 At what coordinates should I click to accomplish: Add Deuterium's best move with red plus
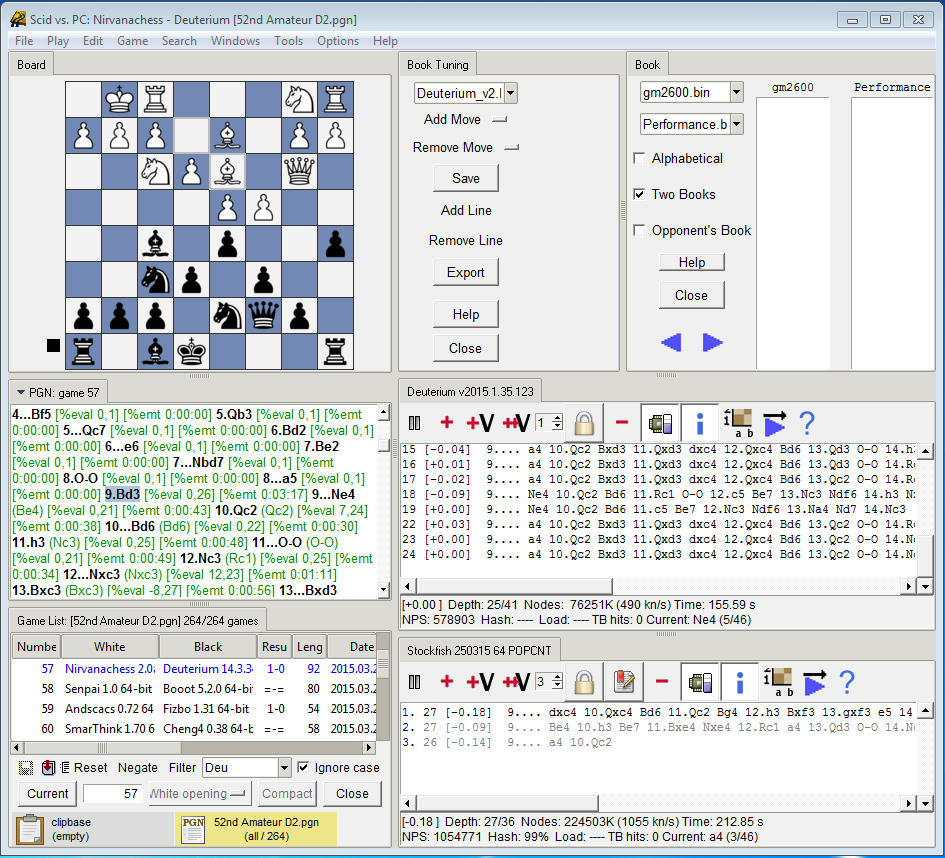coord(447,422)
